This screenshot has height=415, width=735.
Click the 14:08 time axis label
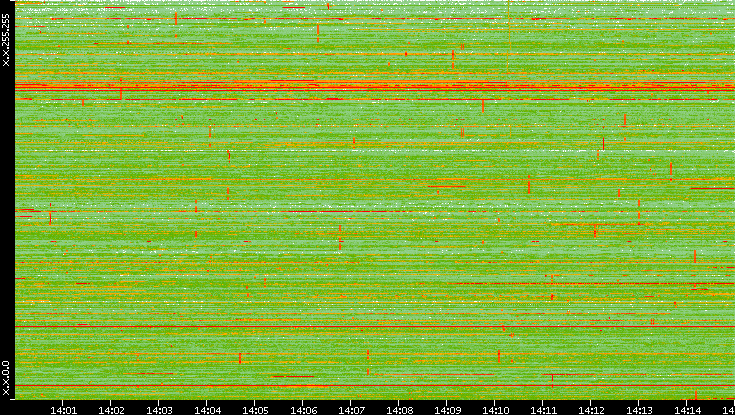(399, 410)
